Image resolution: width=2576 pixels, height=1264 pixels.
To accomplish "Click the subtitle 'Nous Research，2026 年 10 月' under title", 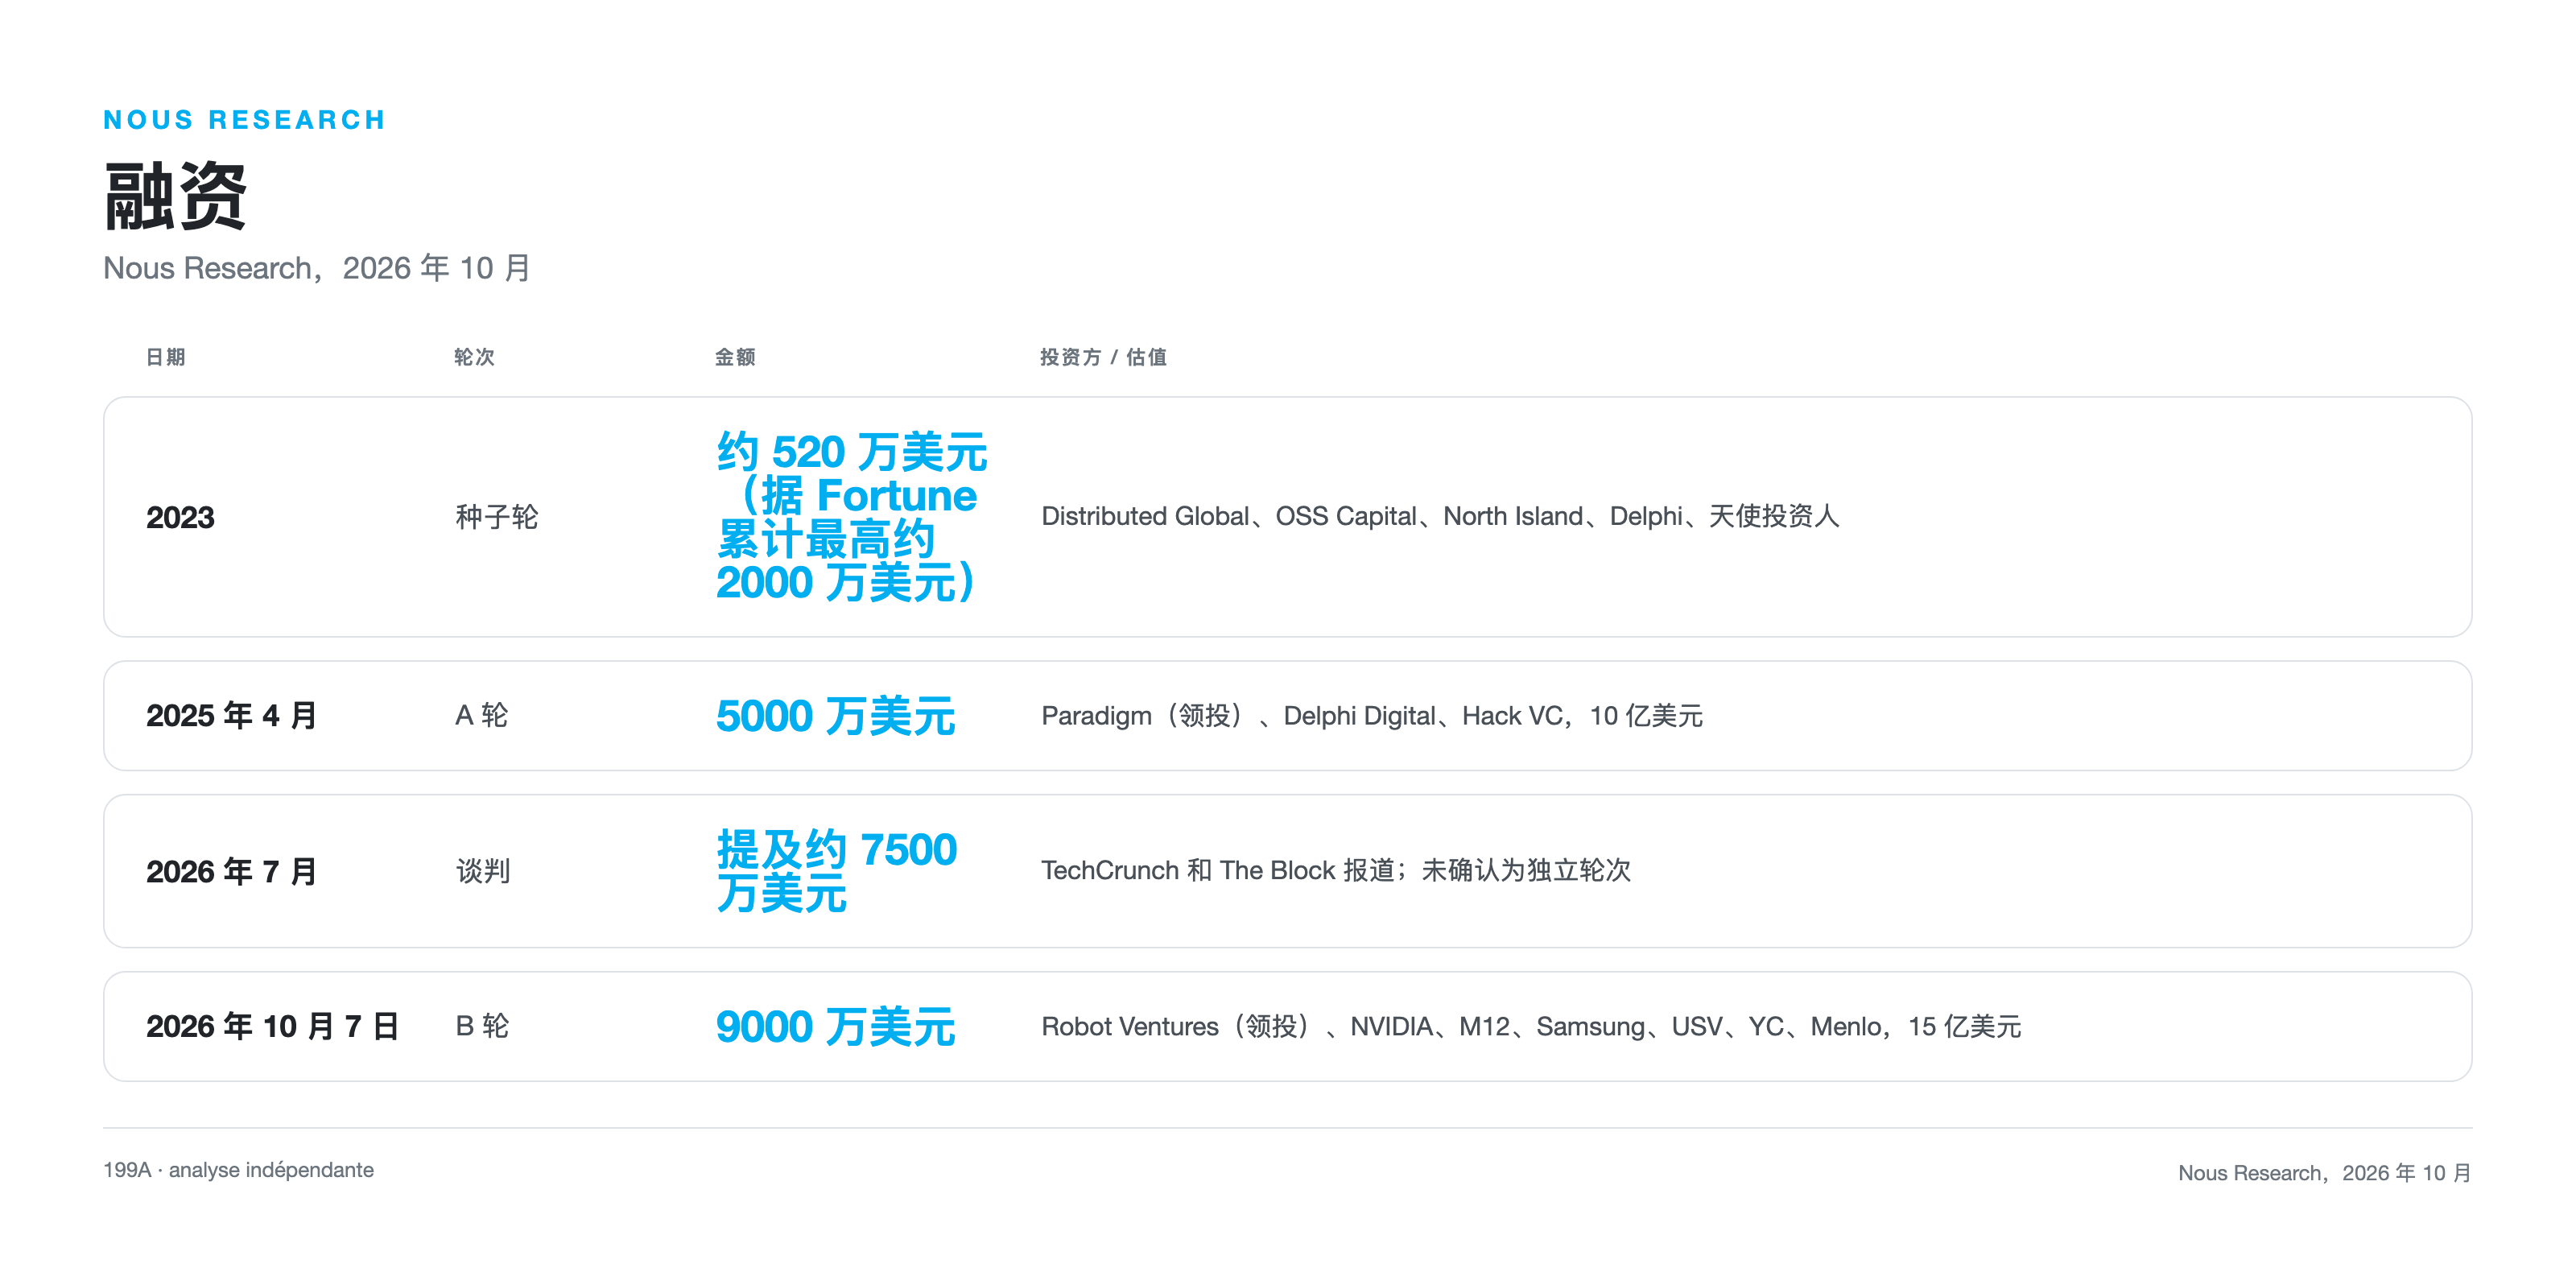I will tap(317, 268).
